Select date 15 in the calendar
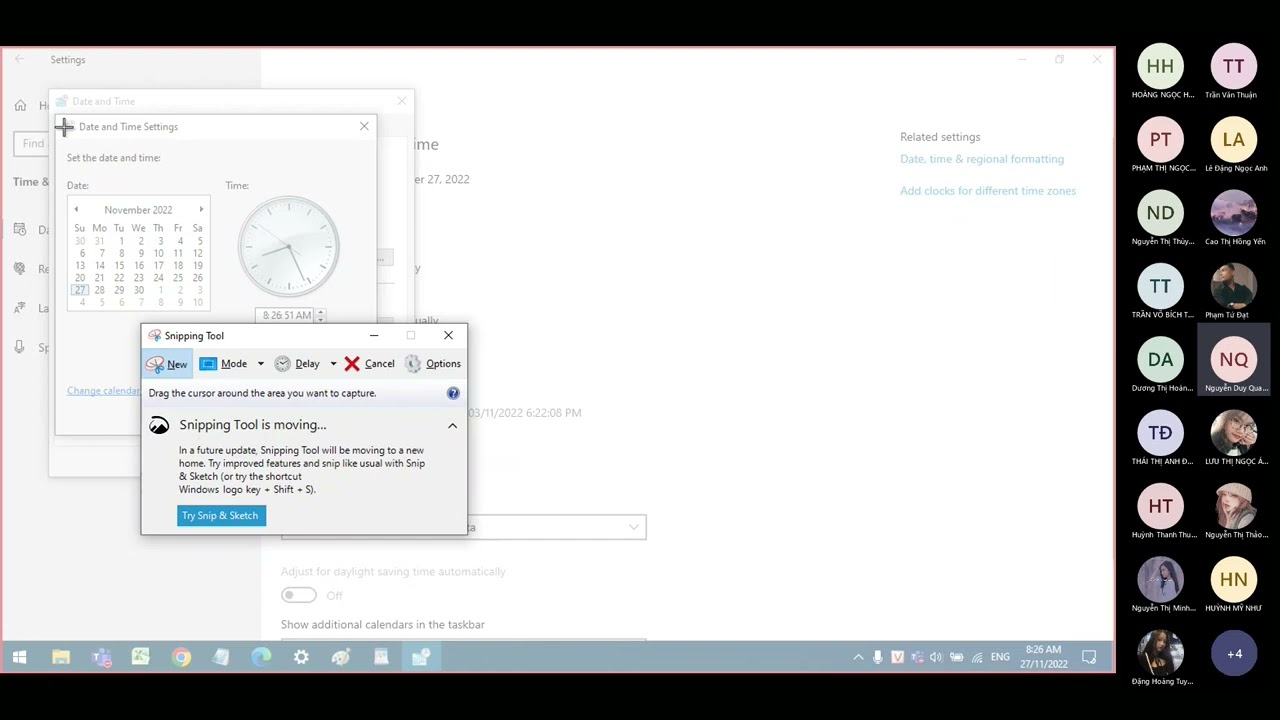1280x720 pixels. pos(119,266)
